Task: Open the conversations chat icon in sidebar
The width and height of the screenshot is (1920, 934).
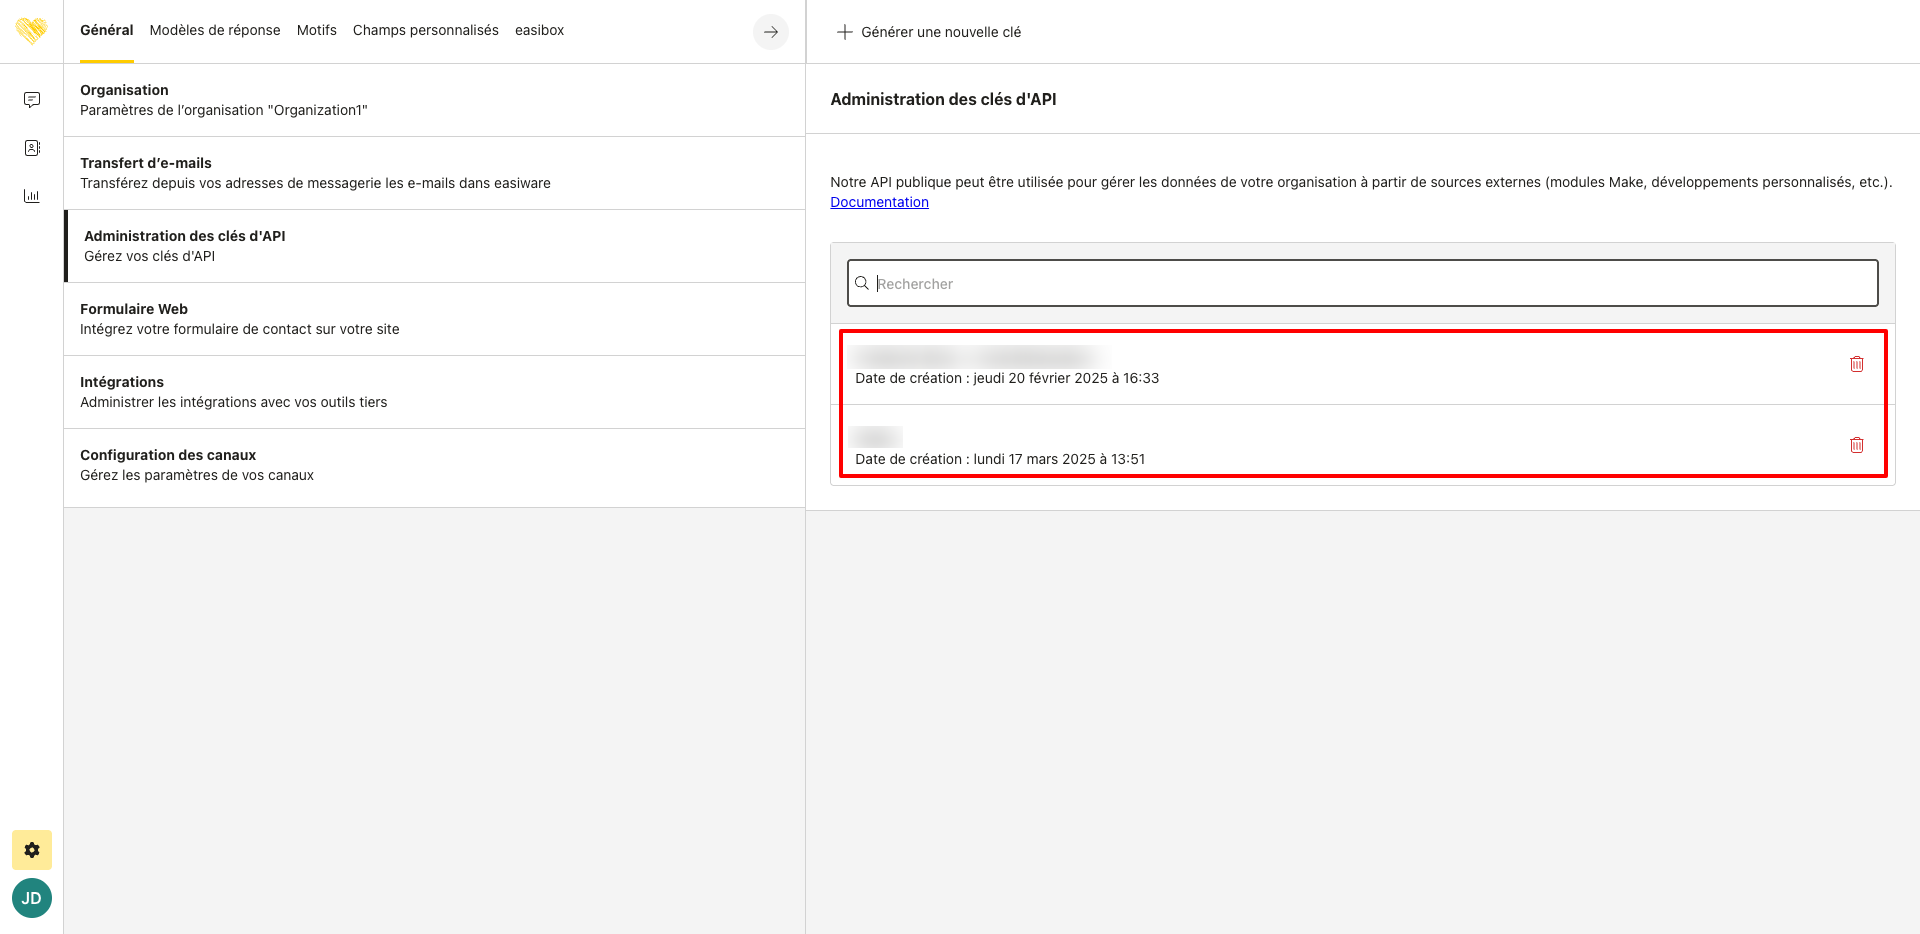Action: pos(32,100)
